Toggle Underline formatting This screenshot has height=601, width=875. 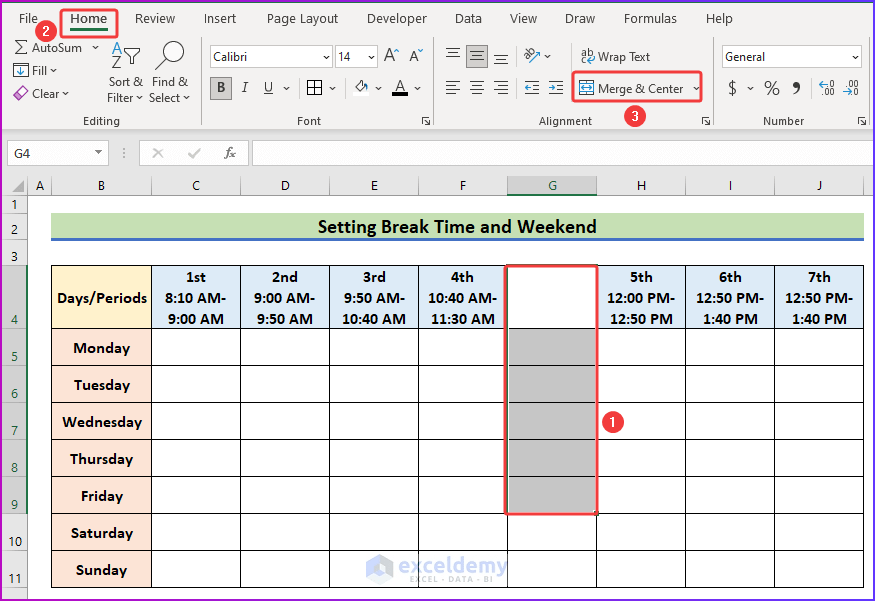click(x=268, y=88)
